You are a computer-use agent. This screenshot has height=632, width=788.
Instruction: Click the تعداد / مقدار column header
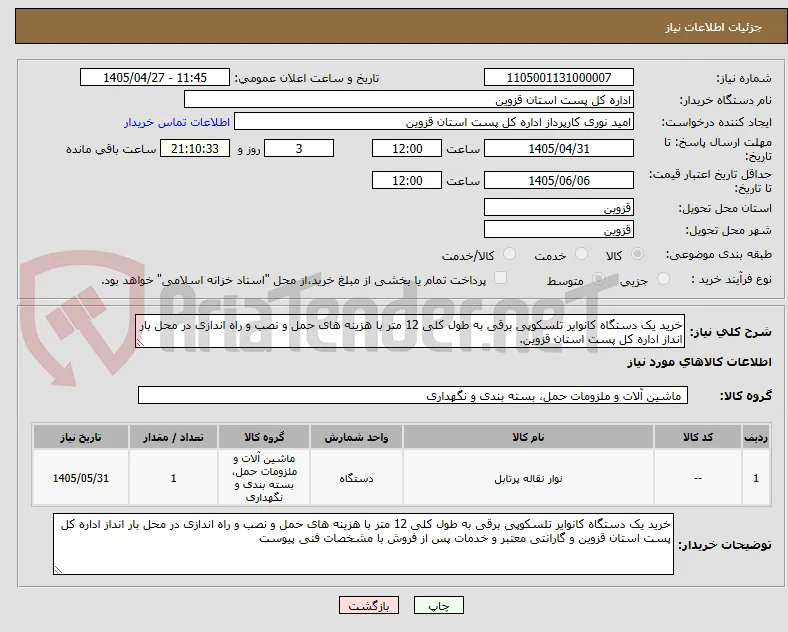point(173,437)
